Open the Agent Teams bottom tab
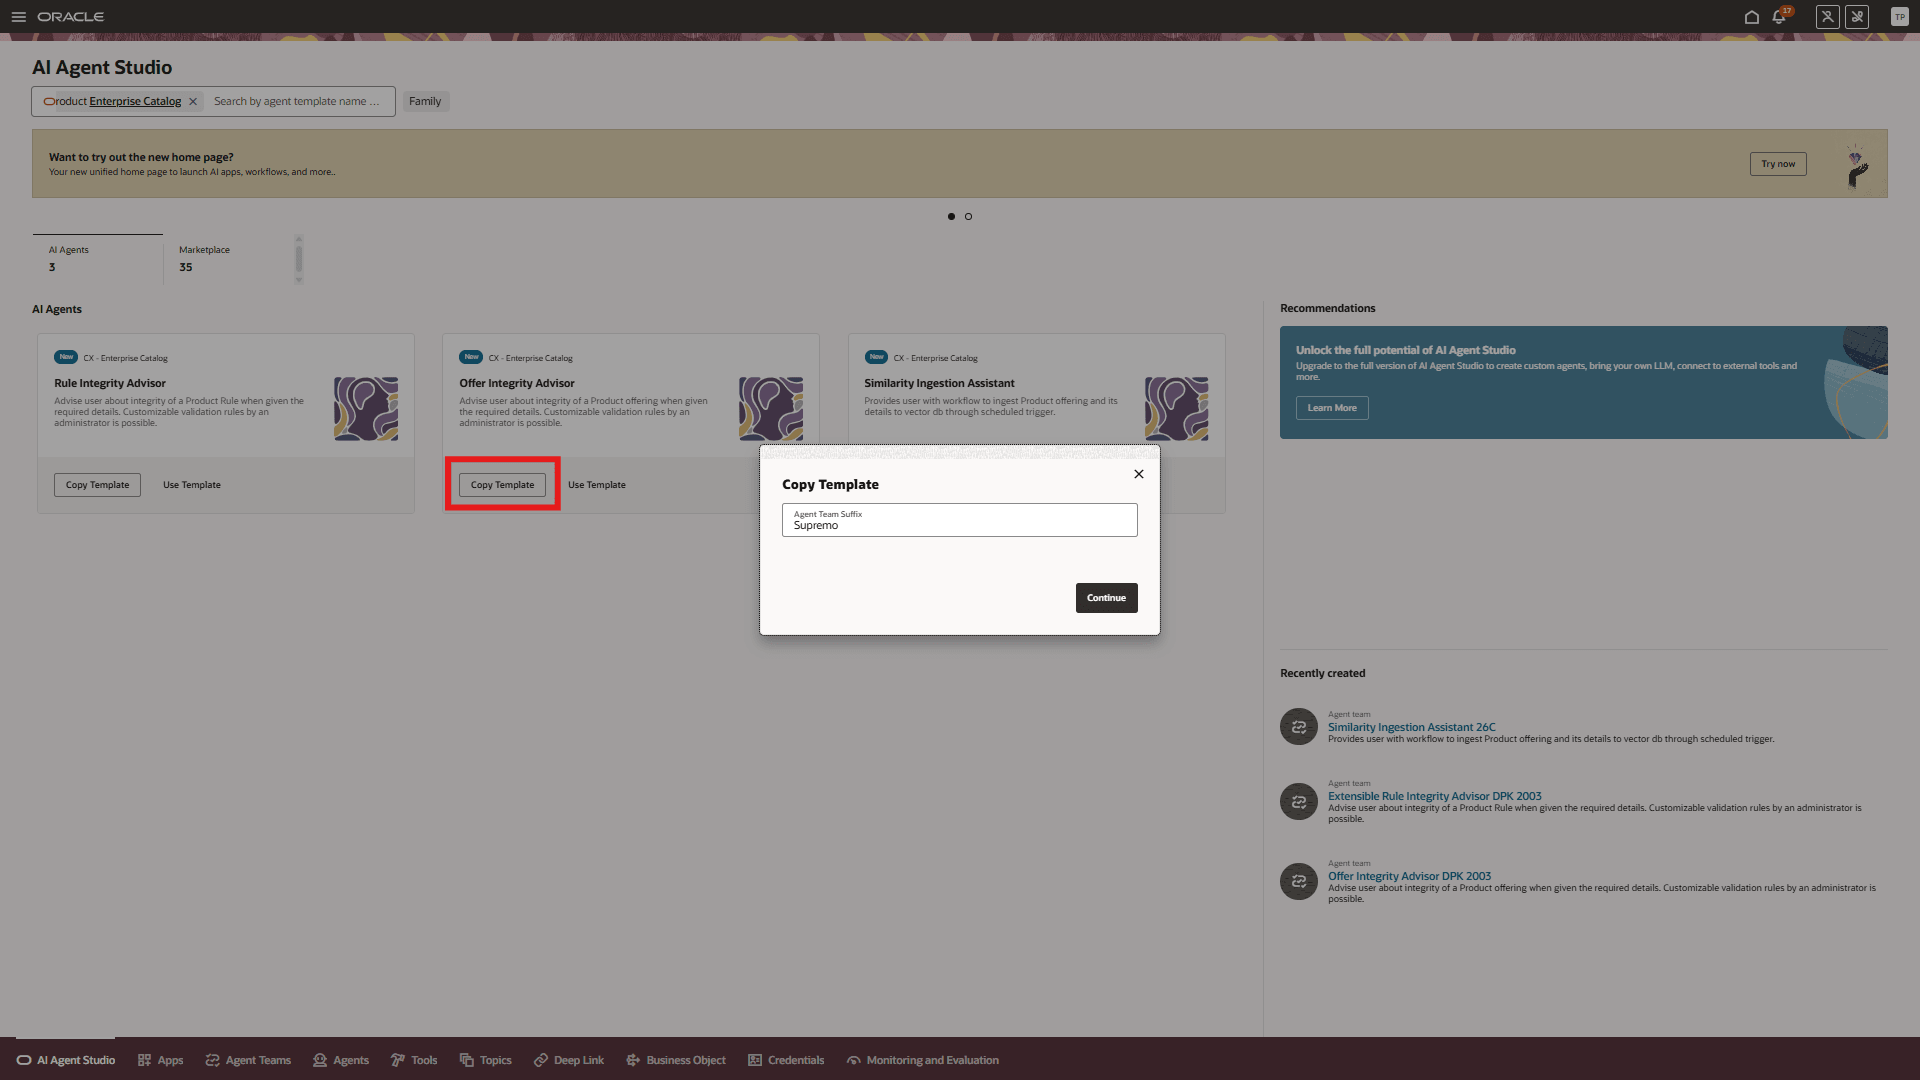The width and height of the screenshot is (1920, 1080). click(248, 1060)
